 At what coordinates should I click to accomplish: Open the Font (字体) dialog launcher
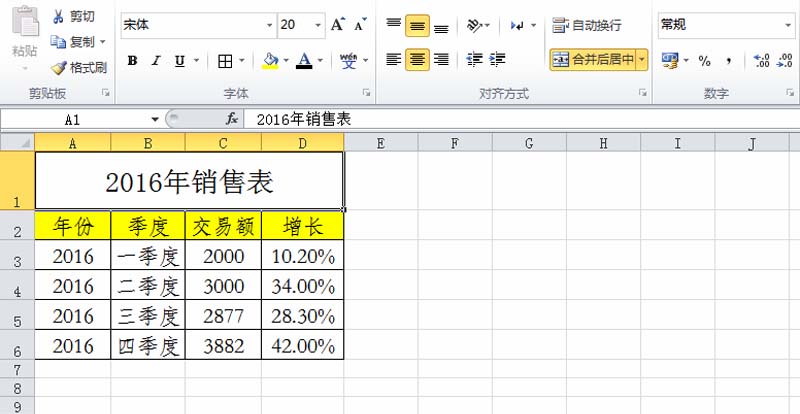point(366,92)
